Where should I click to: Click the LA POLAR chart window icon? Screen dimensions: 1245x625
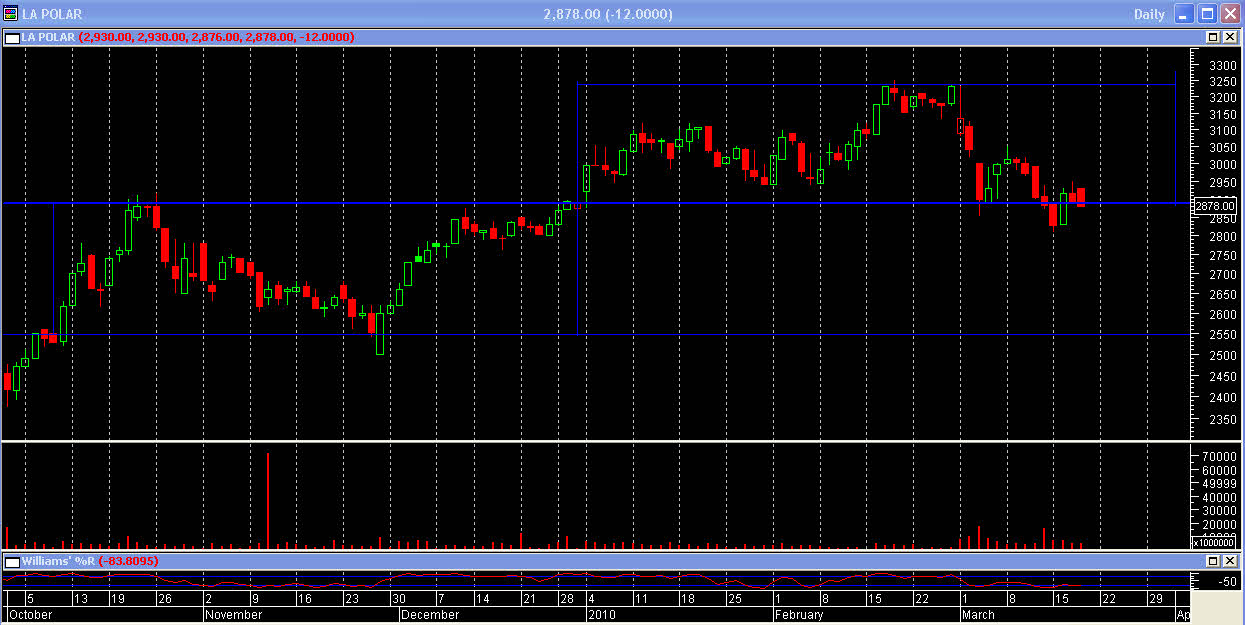pyautogui.click(x=11, y=14)
